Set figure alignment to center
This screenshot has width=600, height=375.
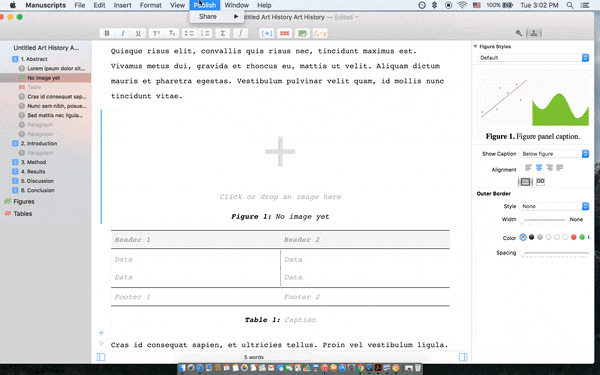coord(539,168)
